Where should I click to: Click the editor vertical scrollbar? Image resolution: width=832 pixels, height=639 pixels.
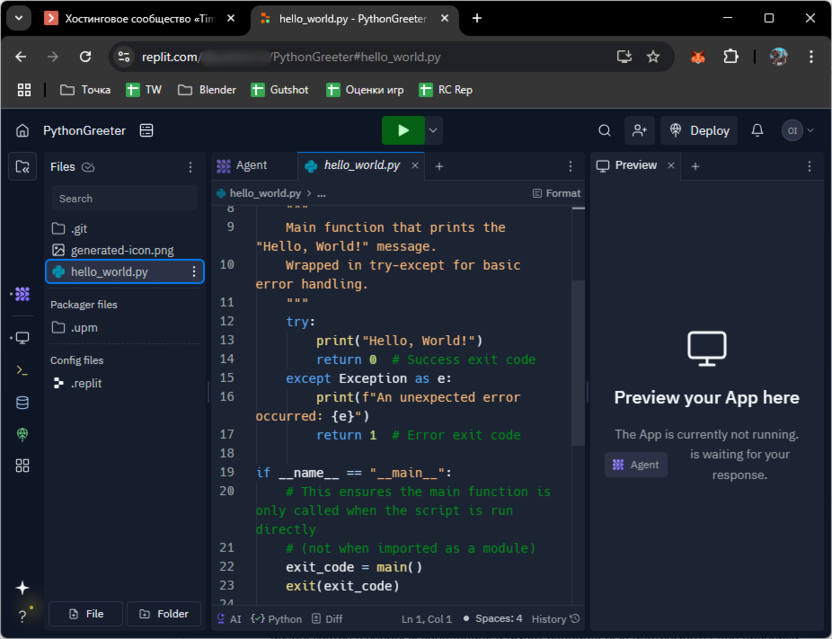(x=577, y=360)
